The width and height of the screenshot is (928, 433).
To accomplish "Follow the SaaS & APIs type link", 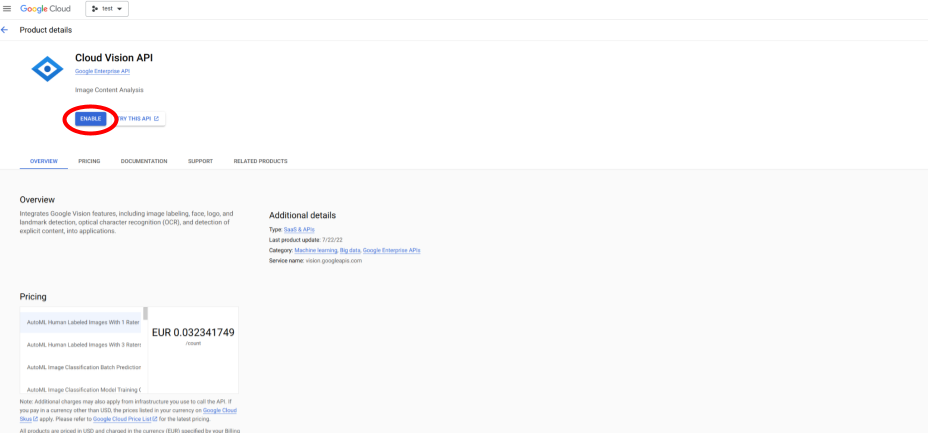I will 297,230.
